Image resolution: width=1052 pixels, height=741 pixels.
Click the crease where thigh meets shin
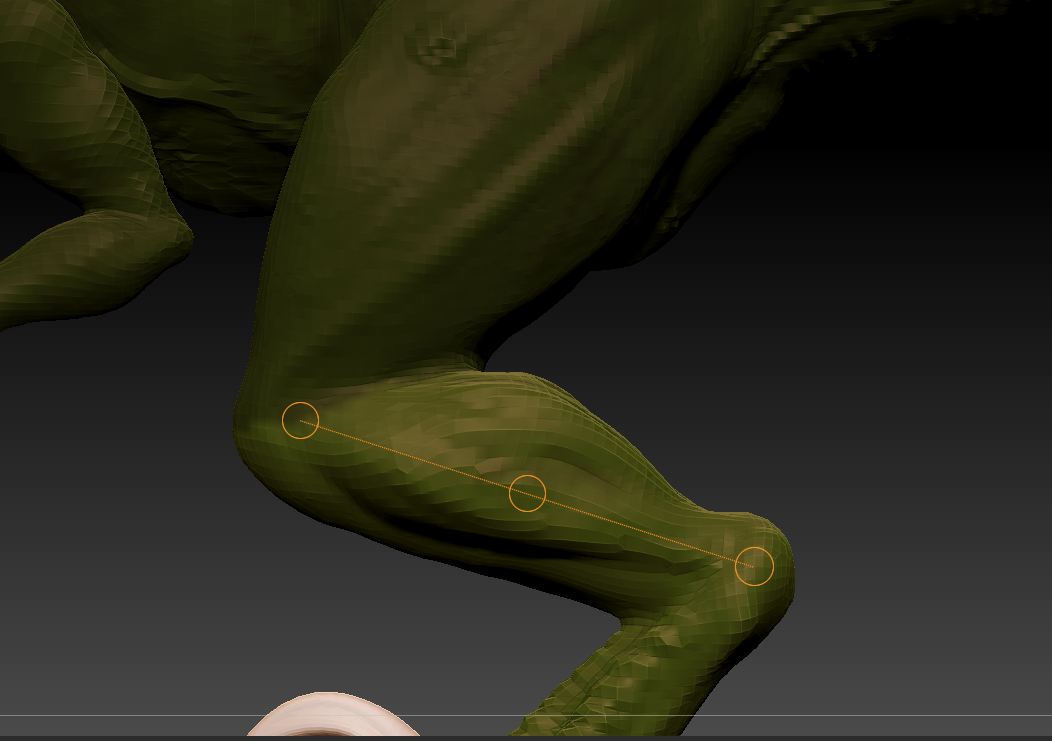[x=470, y=365]
